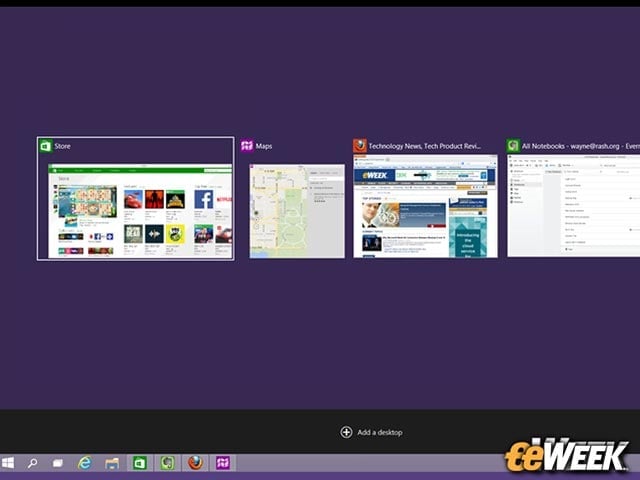Select the Maps icon on the taskbar
The image size is (640, 480).
[x=223, y=463]
